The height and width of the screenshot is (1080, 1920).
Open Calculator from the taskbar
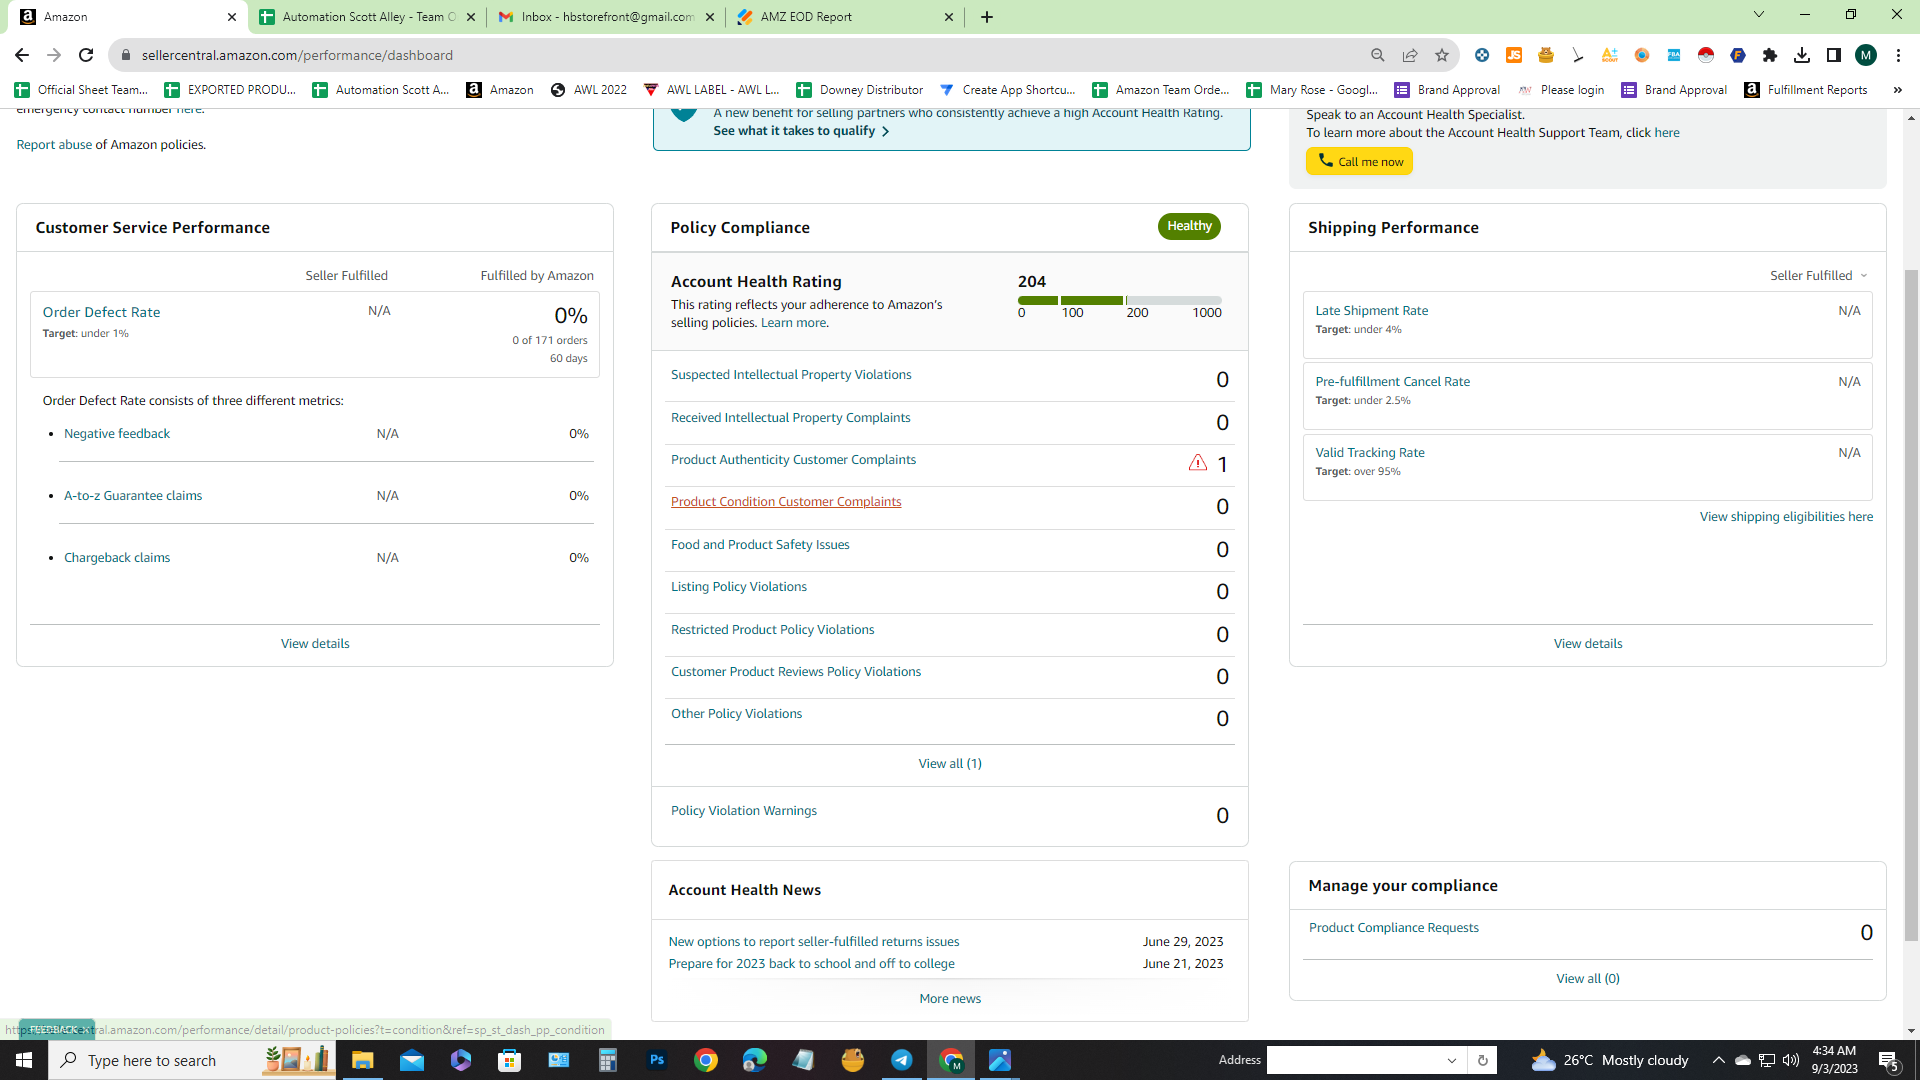click(608, 1060)
